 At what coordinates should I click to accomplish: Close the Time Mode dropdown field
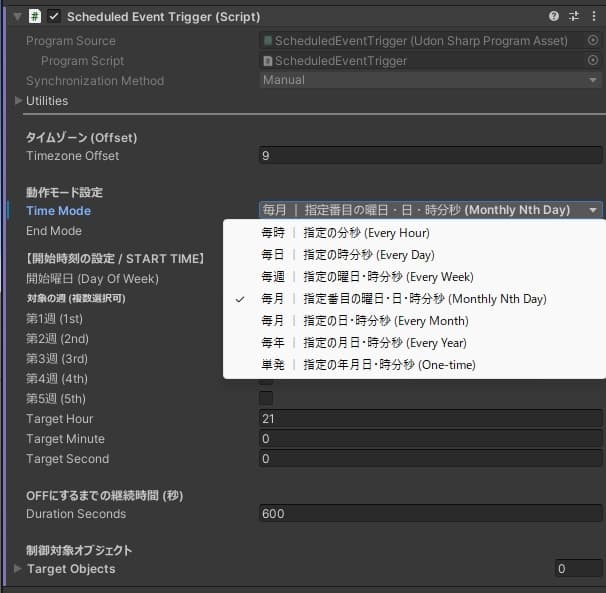click(430, 210)
